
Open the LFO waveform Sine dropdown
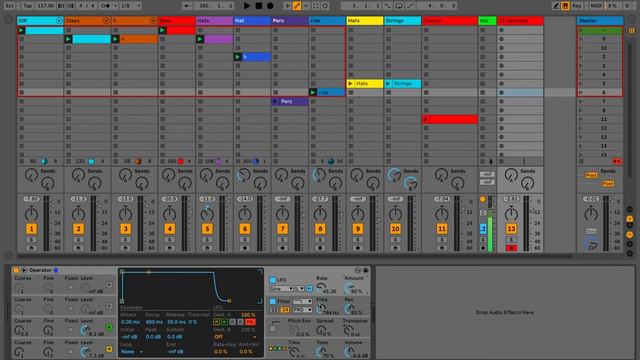tap(281, 289)
